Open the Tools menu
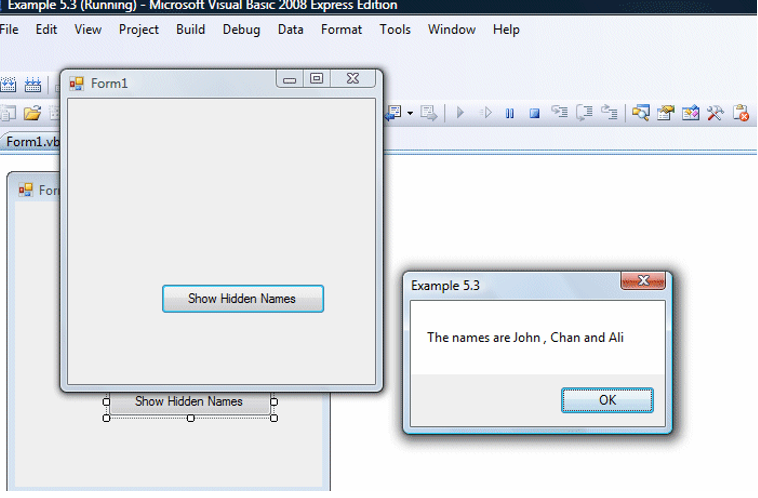Image resolution: width=758 pixels, height=498 pixels. pos(395,29)
